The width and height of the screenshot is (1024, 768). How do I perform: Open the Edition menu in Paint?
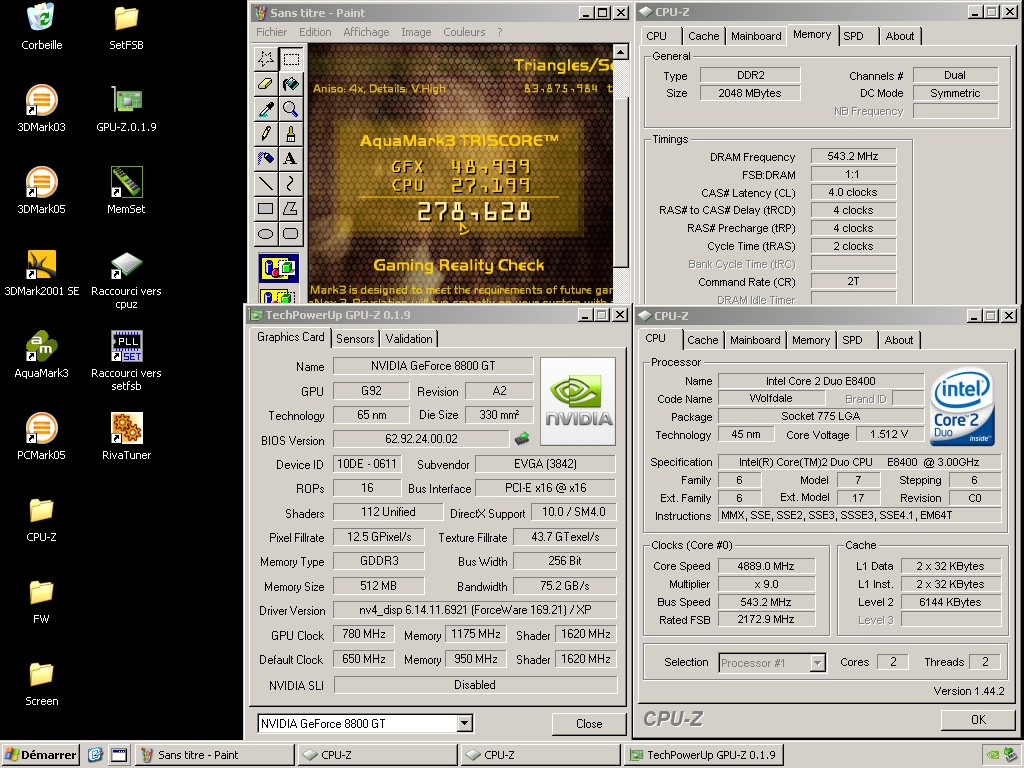click(x=315, y=32)
